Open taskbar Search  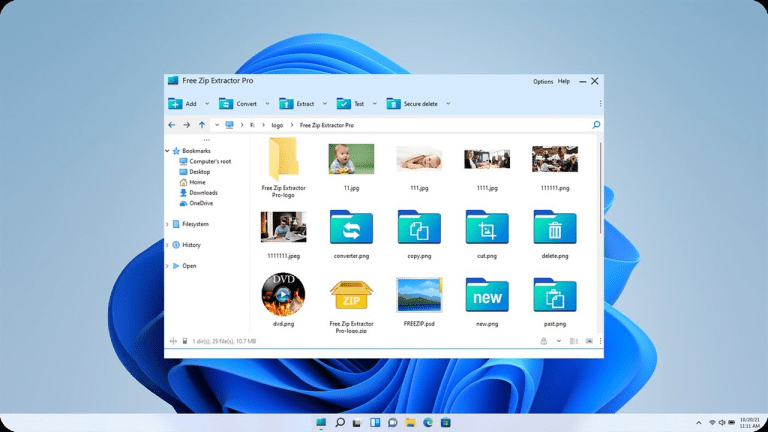[339, 422]
